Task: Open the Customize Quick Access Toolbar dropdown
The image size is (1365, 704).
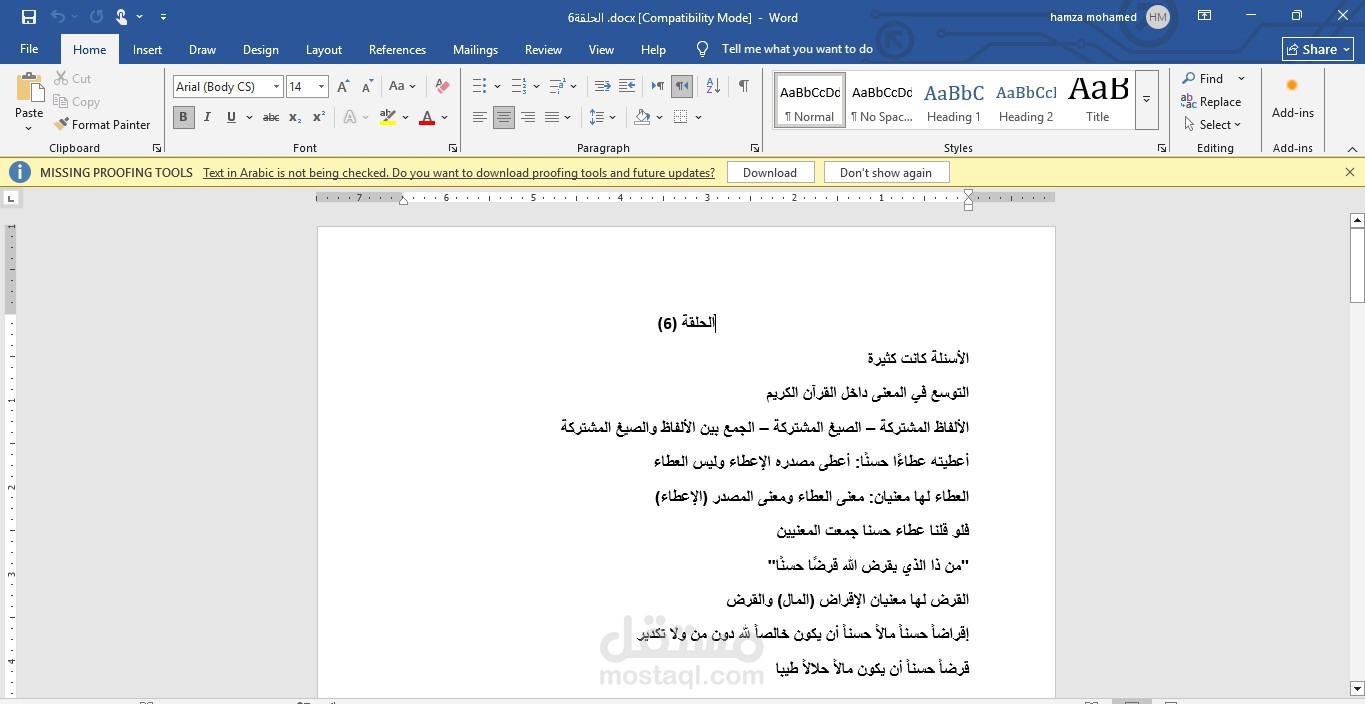Action: click(x=164, y=17)
